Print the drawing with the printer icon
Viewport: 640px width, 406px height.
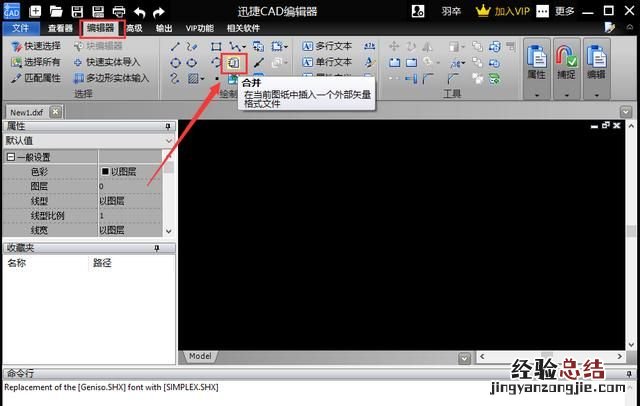(119, 11)
